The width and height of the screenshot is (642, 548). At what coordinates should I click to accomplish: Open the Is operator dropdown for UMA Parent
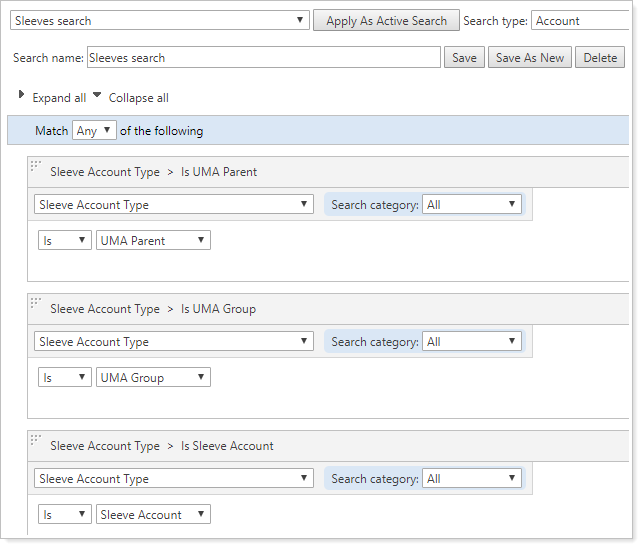(x=64, y=241)
